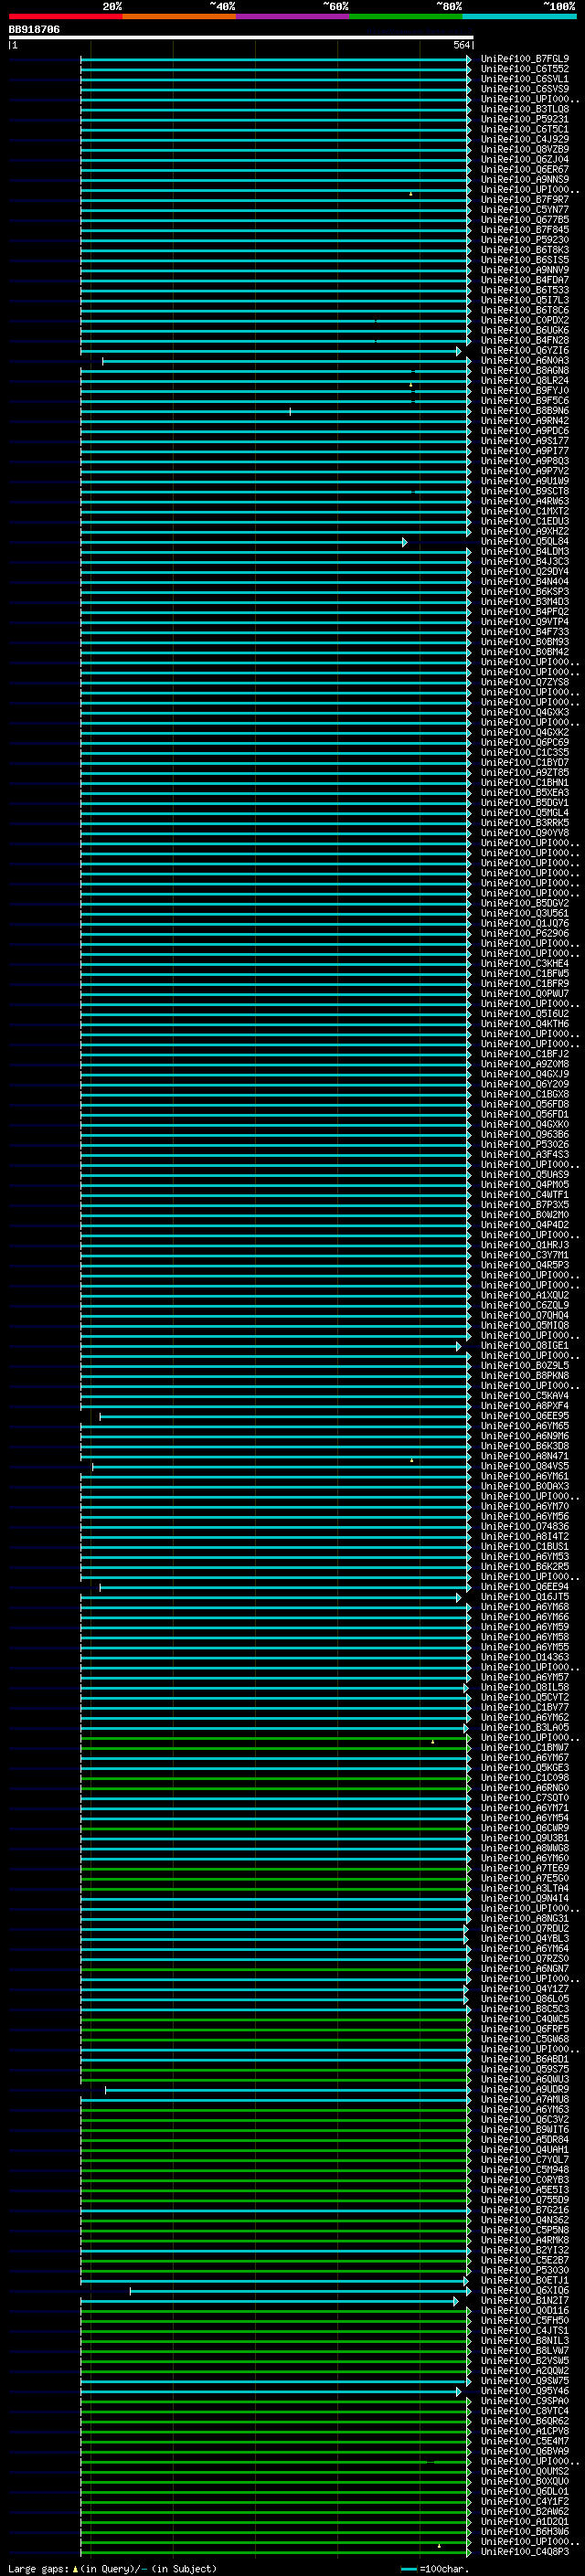585x2576 pixels.
Task: Click the label UniRef100_Q6XIQ6
Action: tap(524, 2290)
